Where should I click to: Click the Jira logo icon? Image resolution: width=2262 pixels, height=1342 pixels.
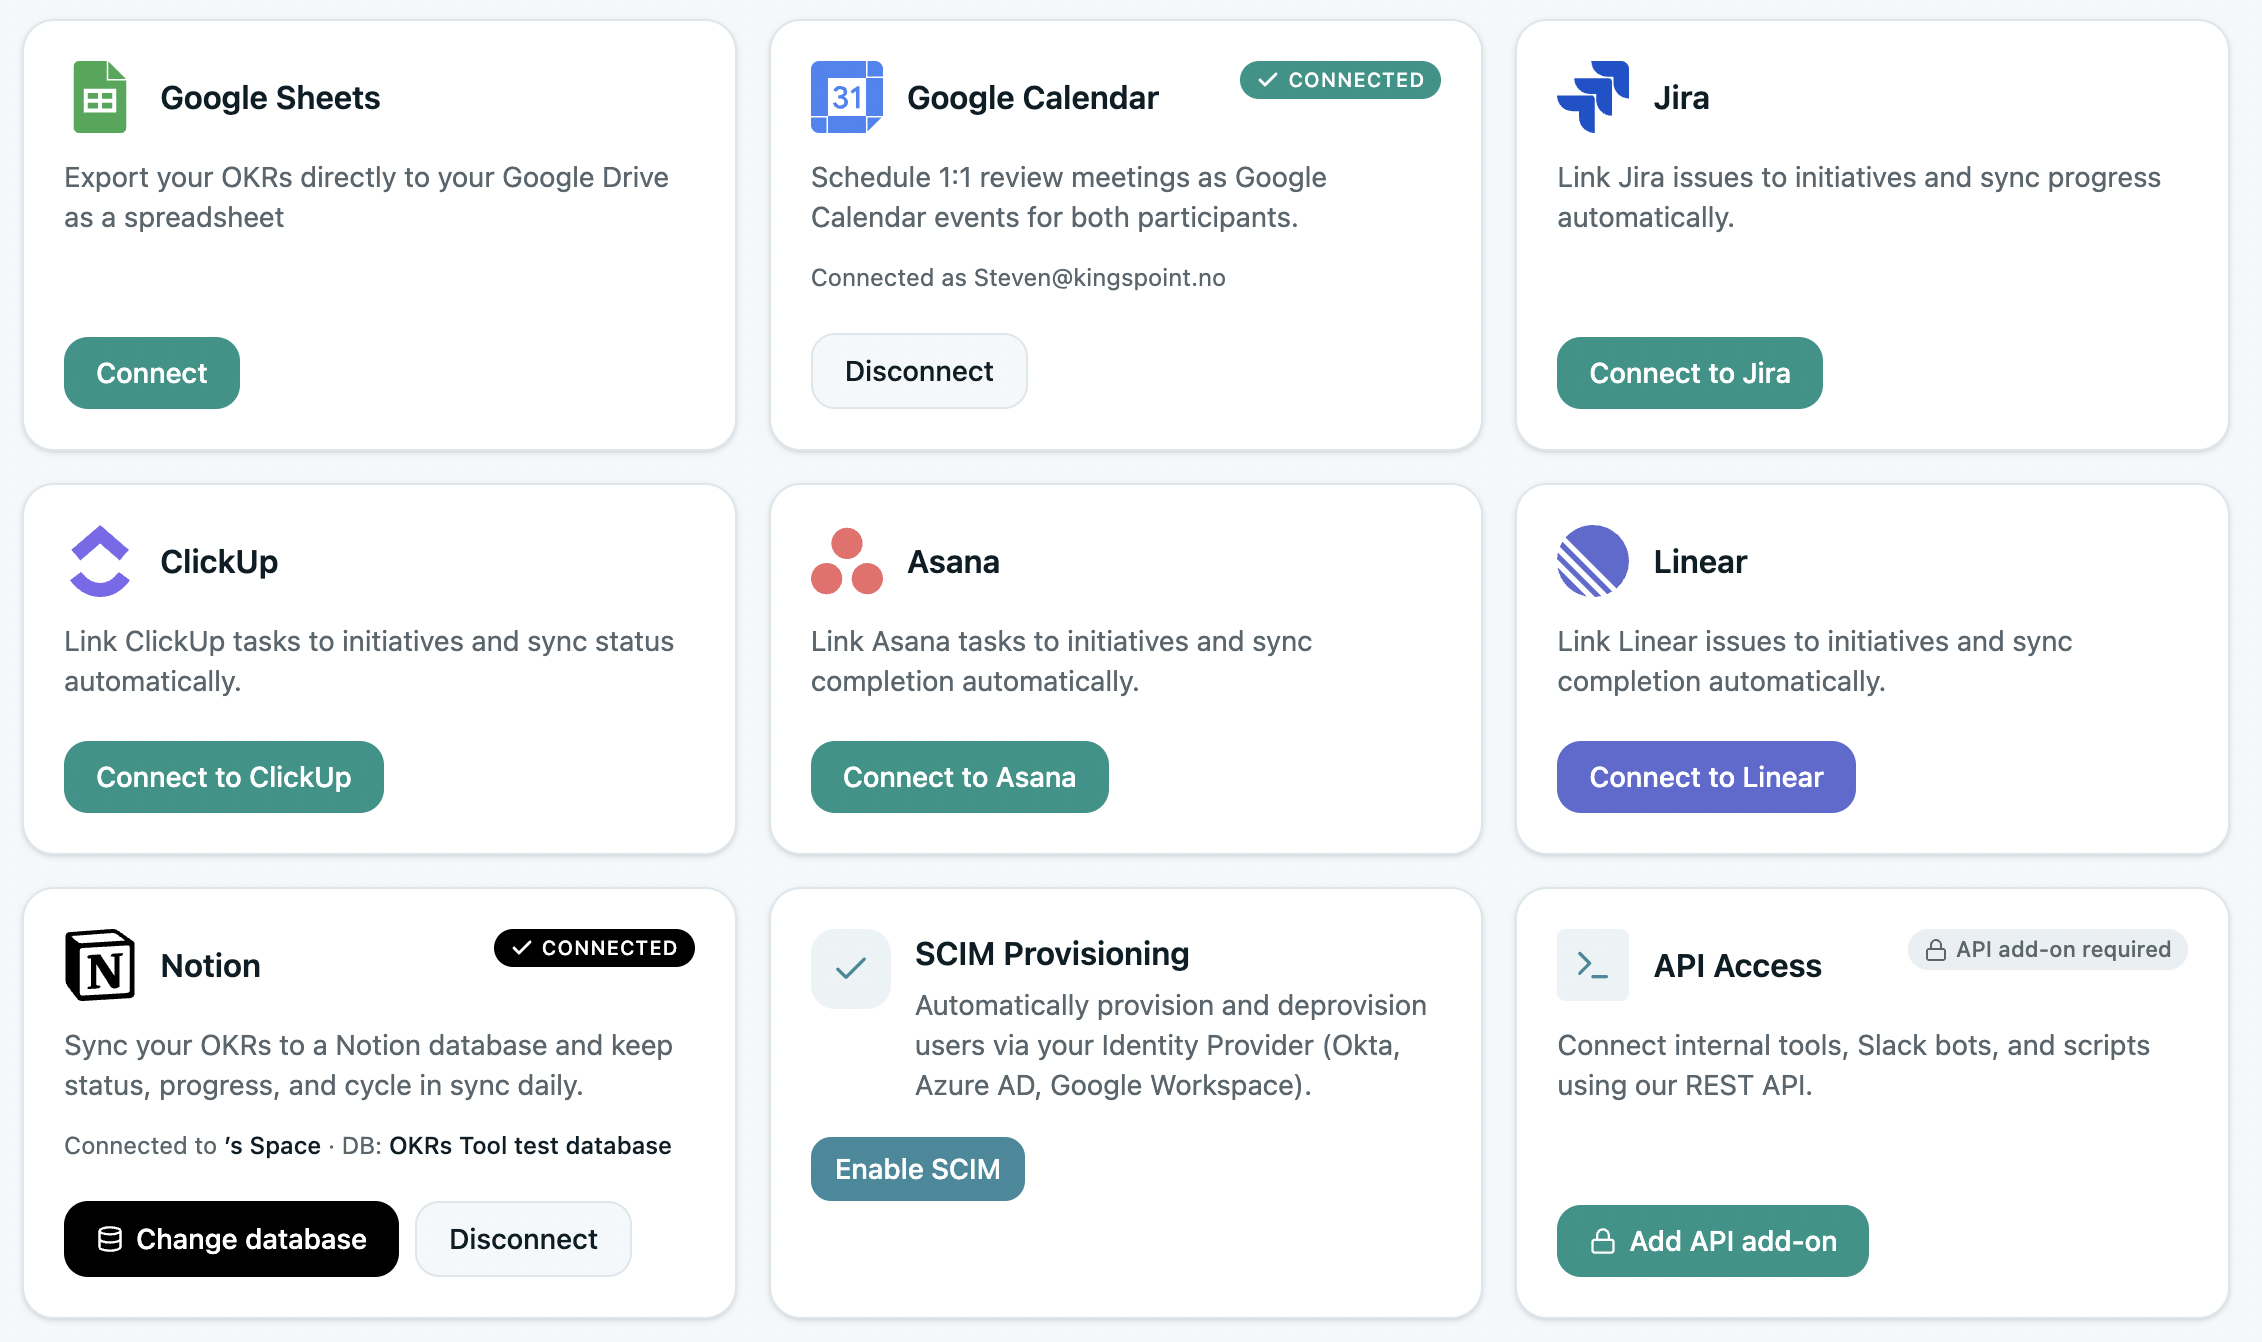coord(1593,97)
